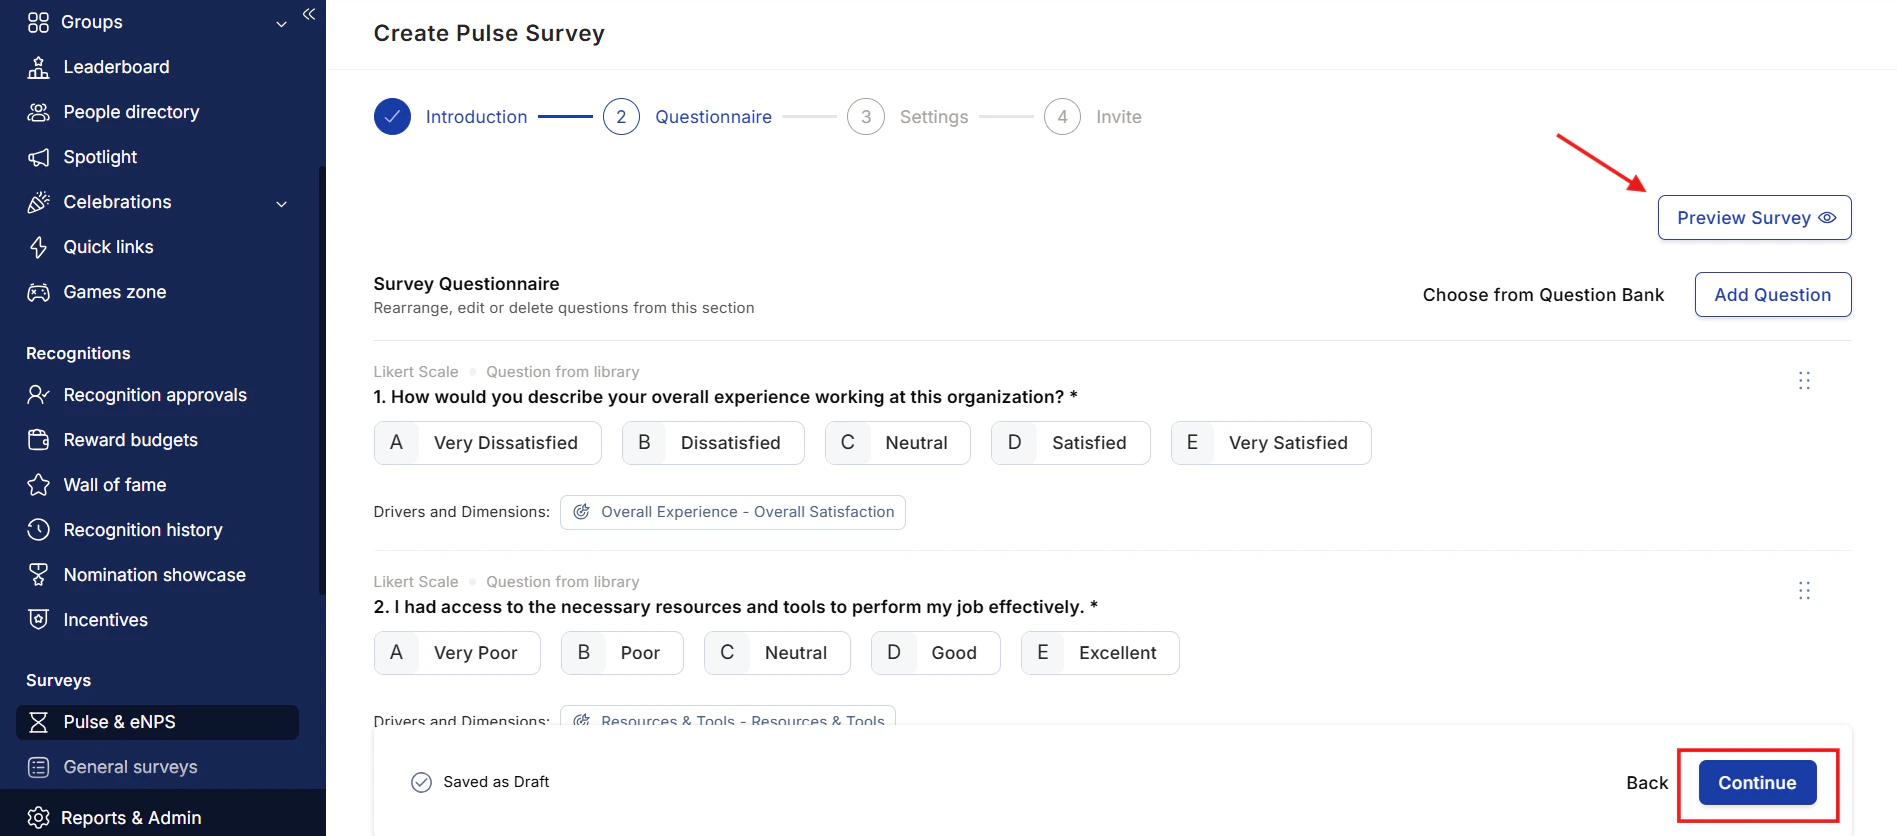
Task: Open Nomination showcase page
Action: 154,575
